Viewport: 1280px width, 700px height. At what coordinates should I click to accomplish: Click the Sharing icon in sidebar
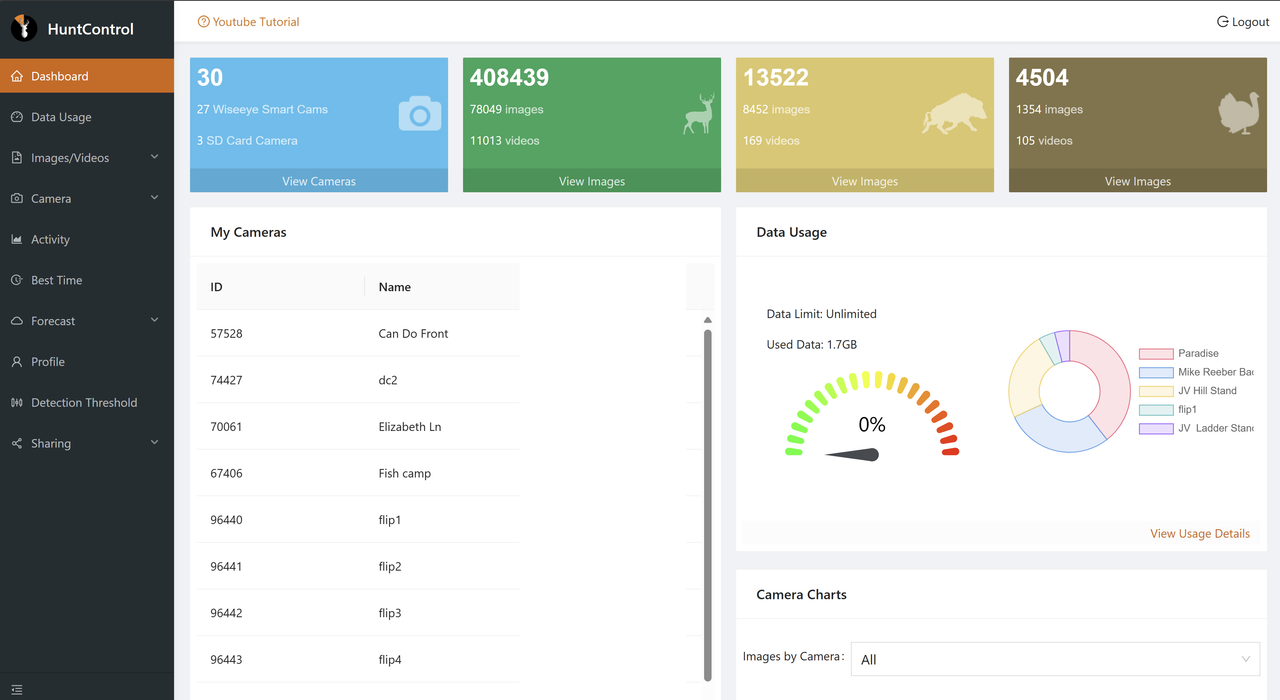click(x=17, y=443)
